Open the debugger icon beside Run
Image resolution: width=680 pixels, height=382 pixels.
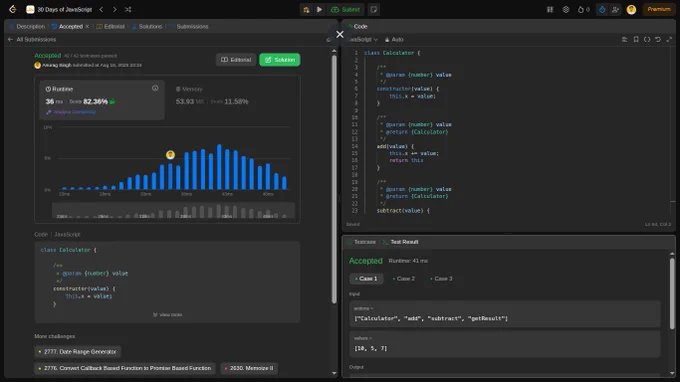[306, 9]
